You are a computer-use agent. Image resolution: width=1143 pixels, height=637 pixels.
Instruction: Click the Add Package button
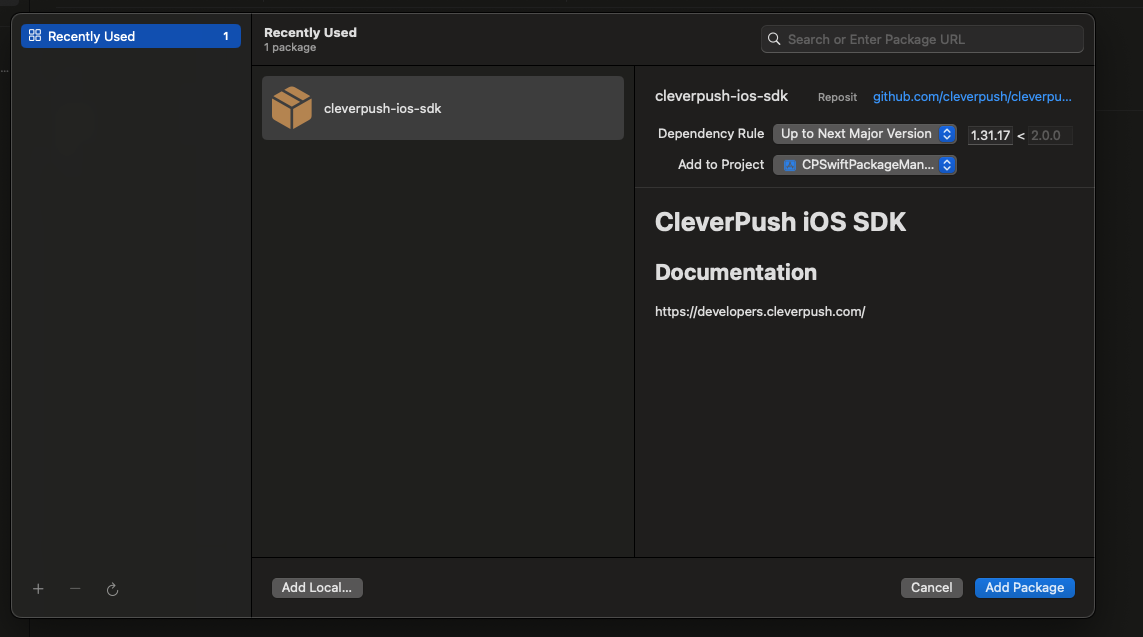click(1024, 587)
